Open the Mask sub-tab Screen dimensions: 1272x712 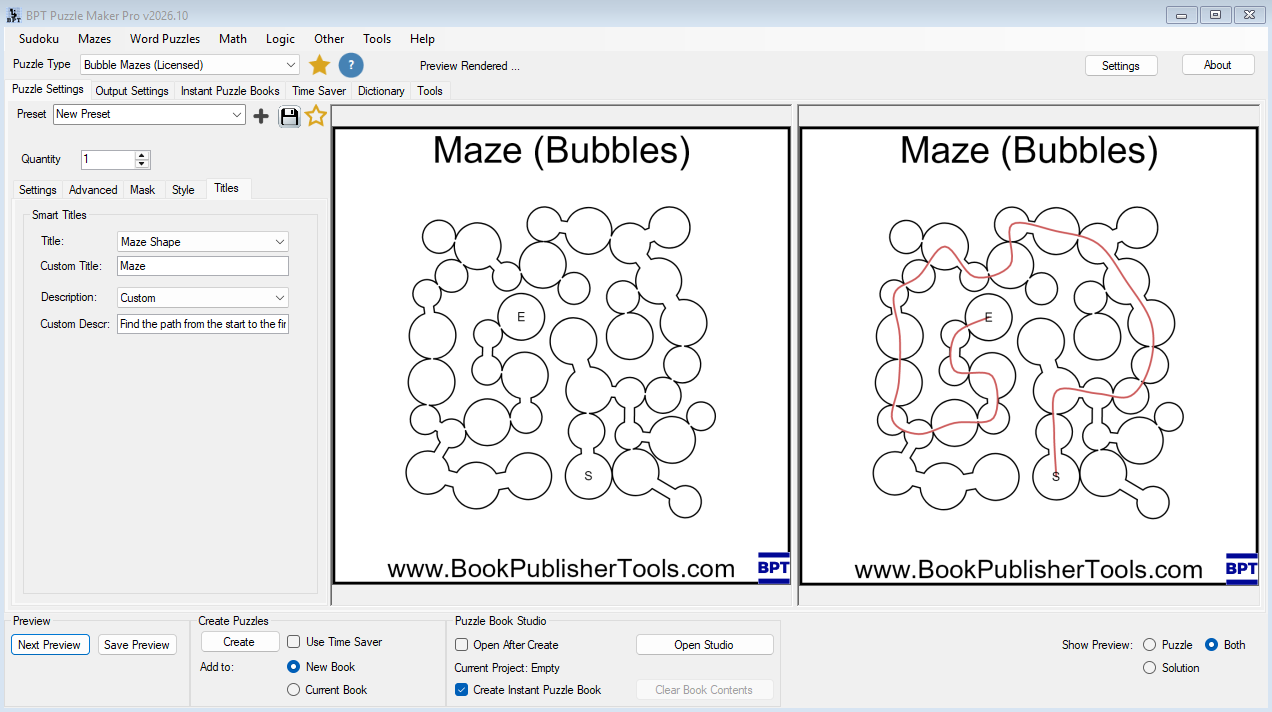click(x=143, y=190)
